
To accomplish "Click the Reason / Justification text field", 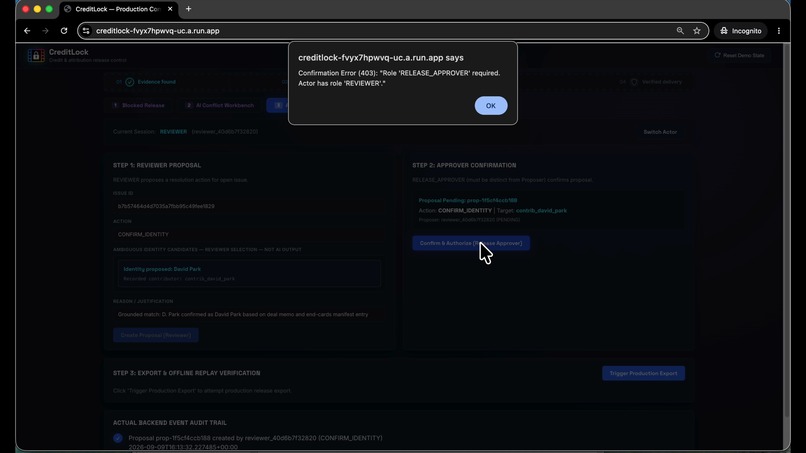I will pyautogui.click(x=247, y=314).
